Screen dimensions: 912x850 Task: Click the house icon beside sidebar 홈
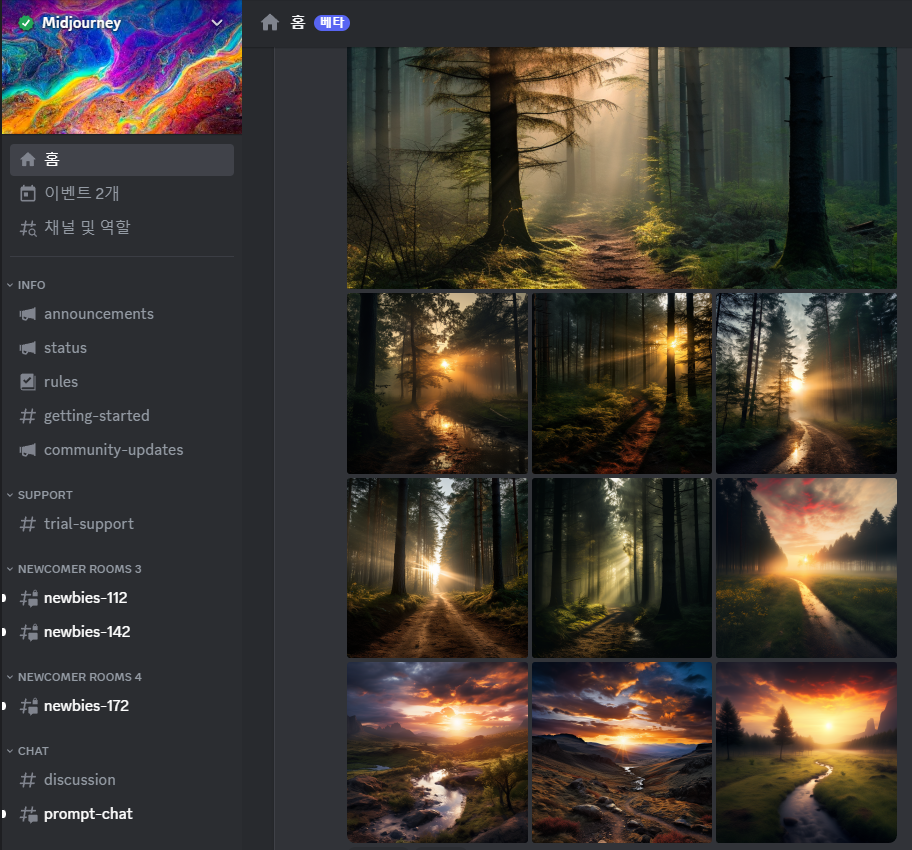28,159
